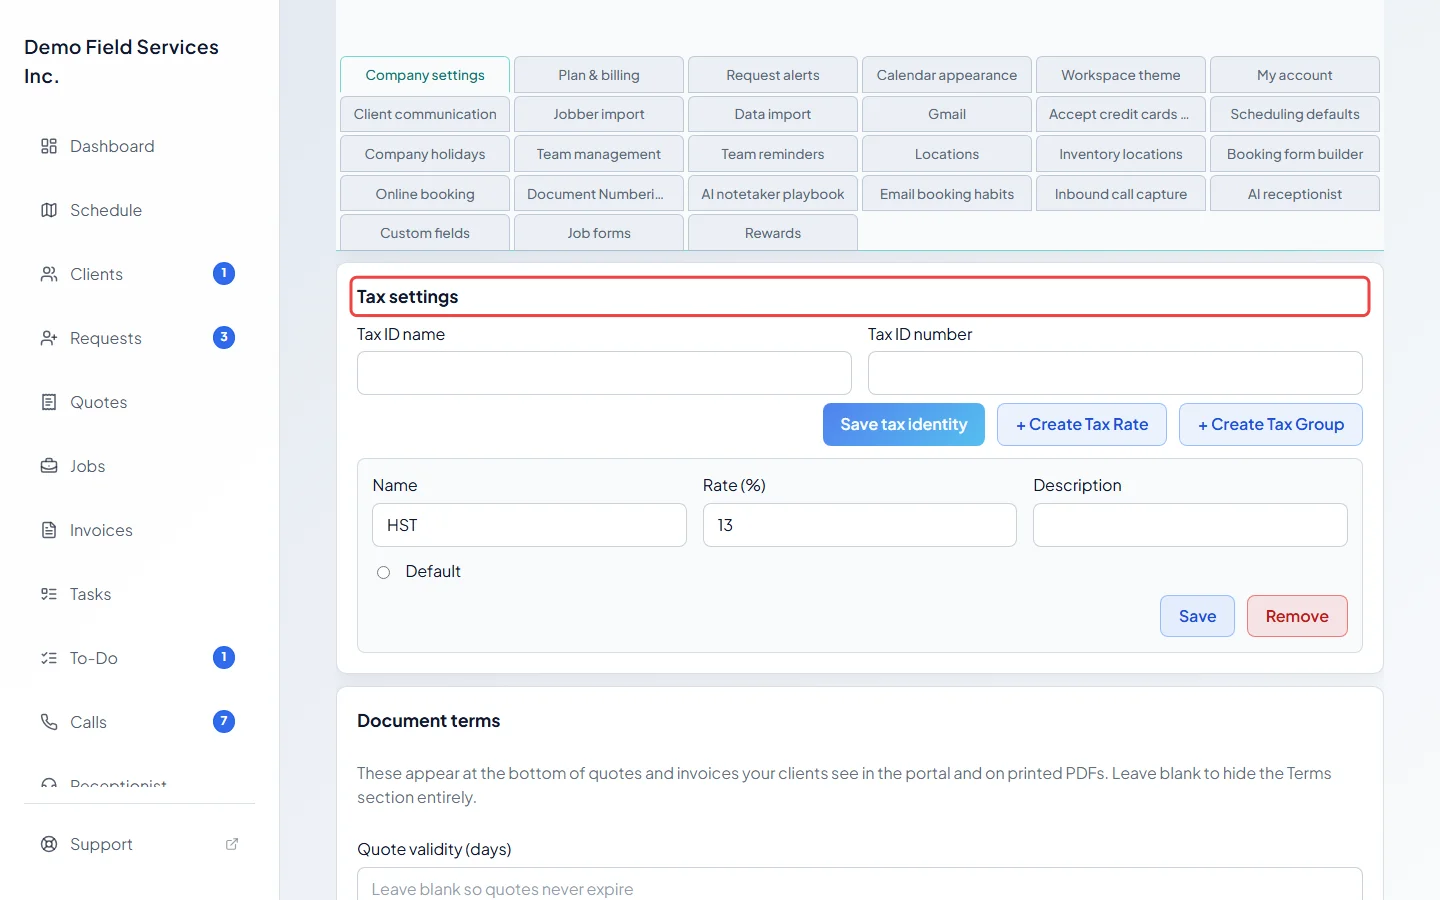Click the Rate (%) field showing 13

[860, 525]
